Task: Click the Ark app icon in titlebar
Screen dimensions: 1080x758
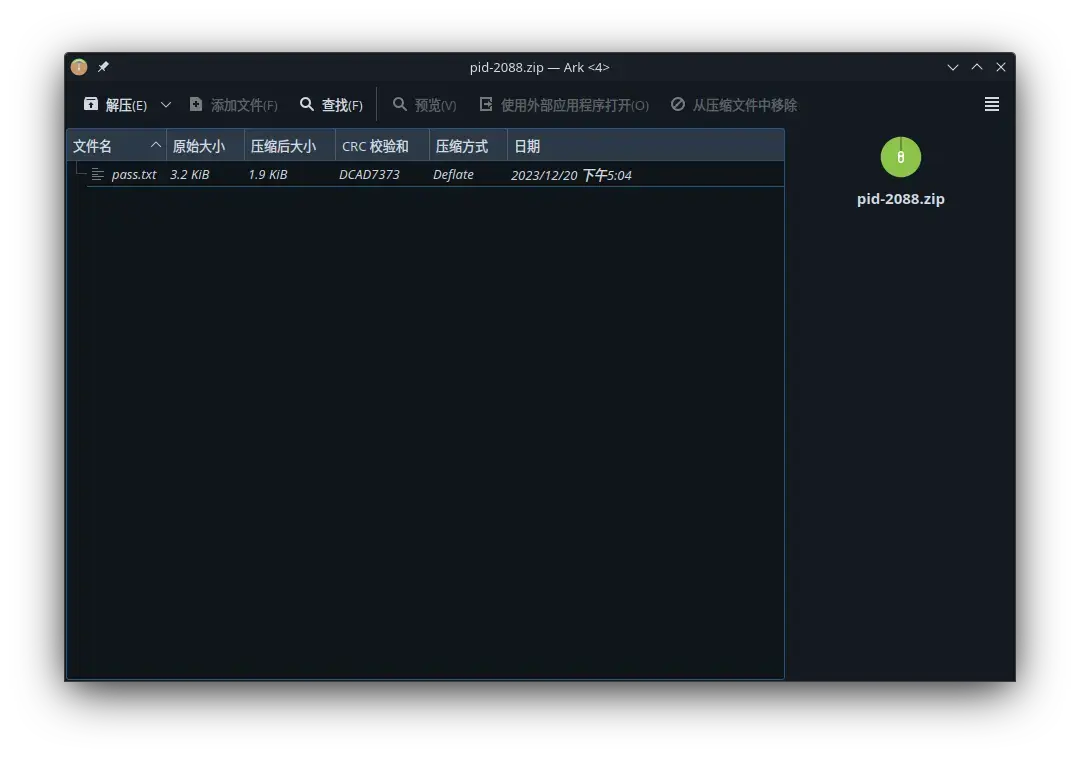Action: (79, 67)
